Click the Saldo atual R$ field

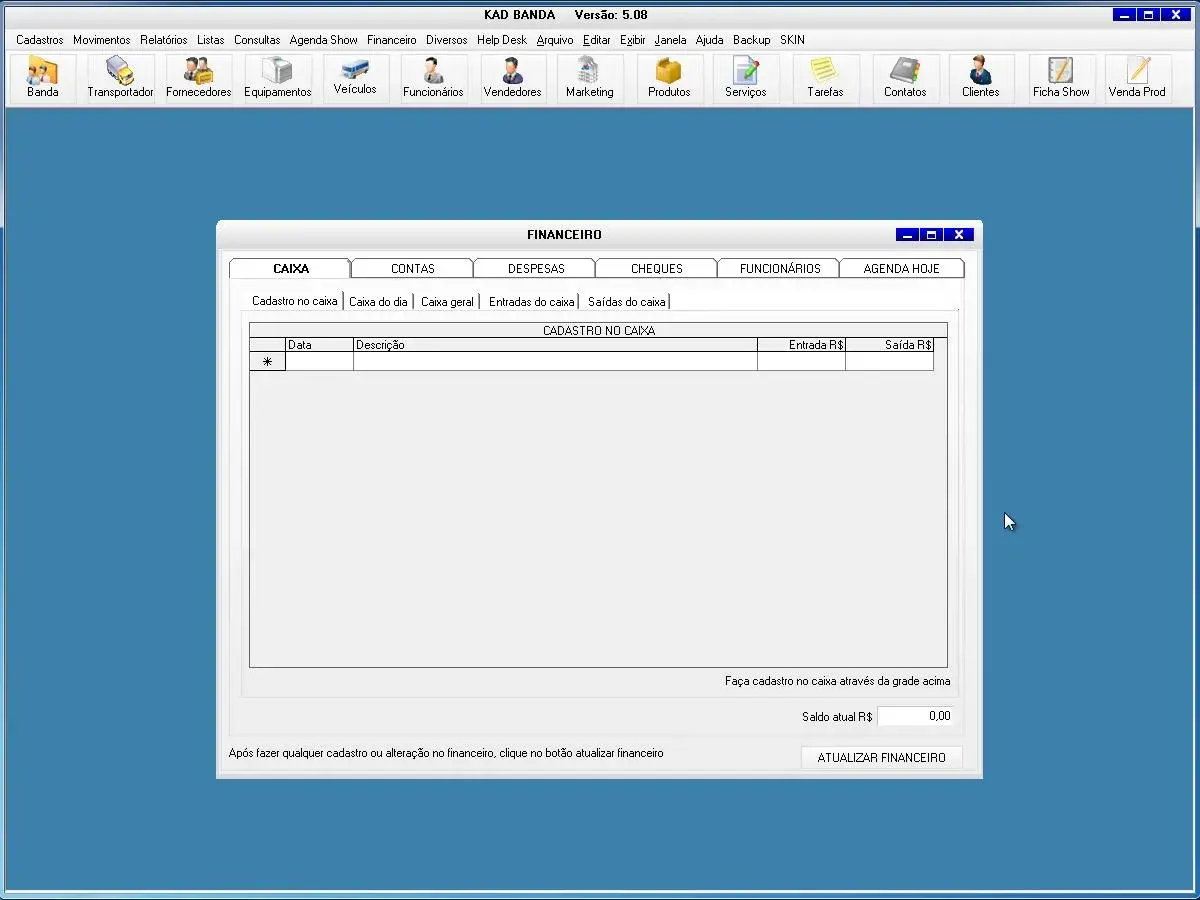pyautogui.click(x=915, y=716)
